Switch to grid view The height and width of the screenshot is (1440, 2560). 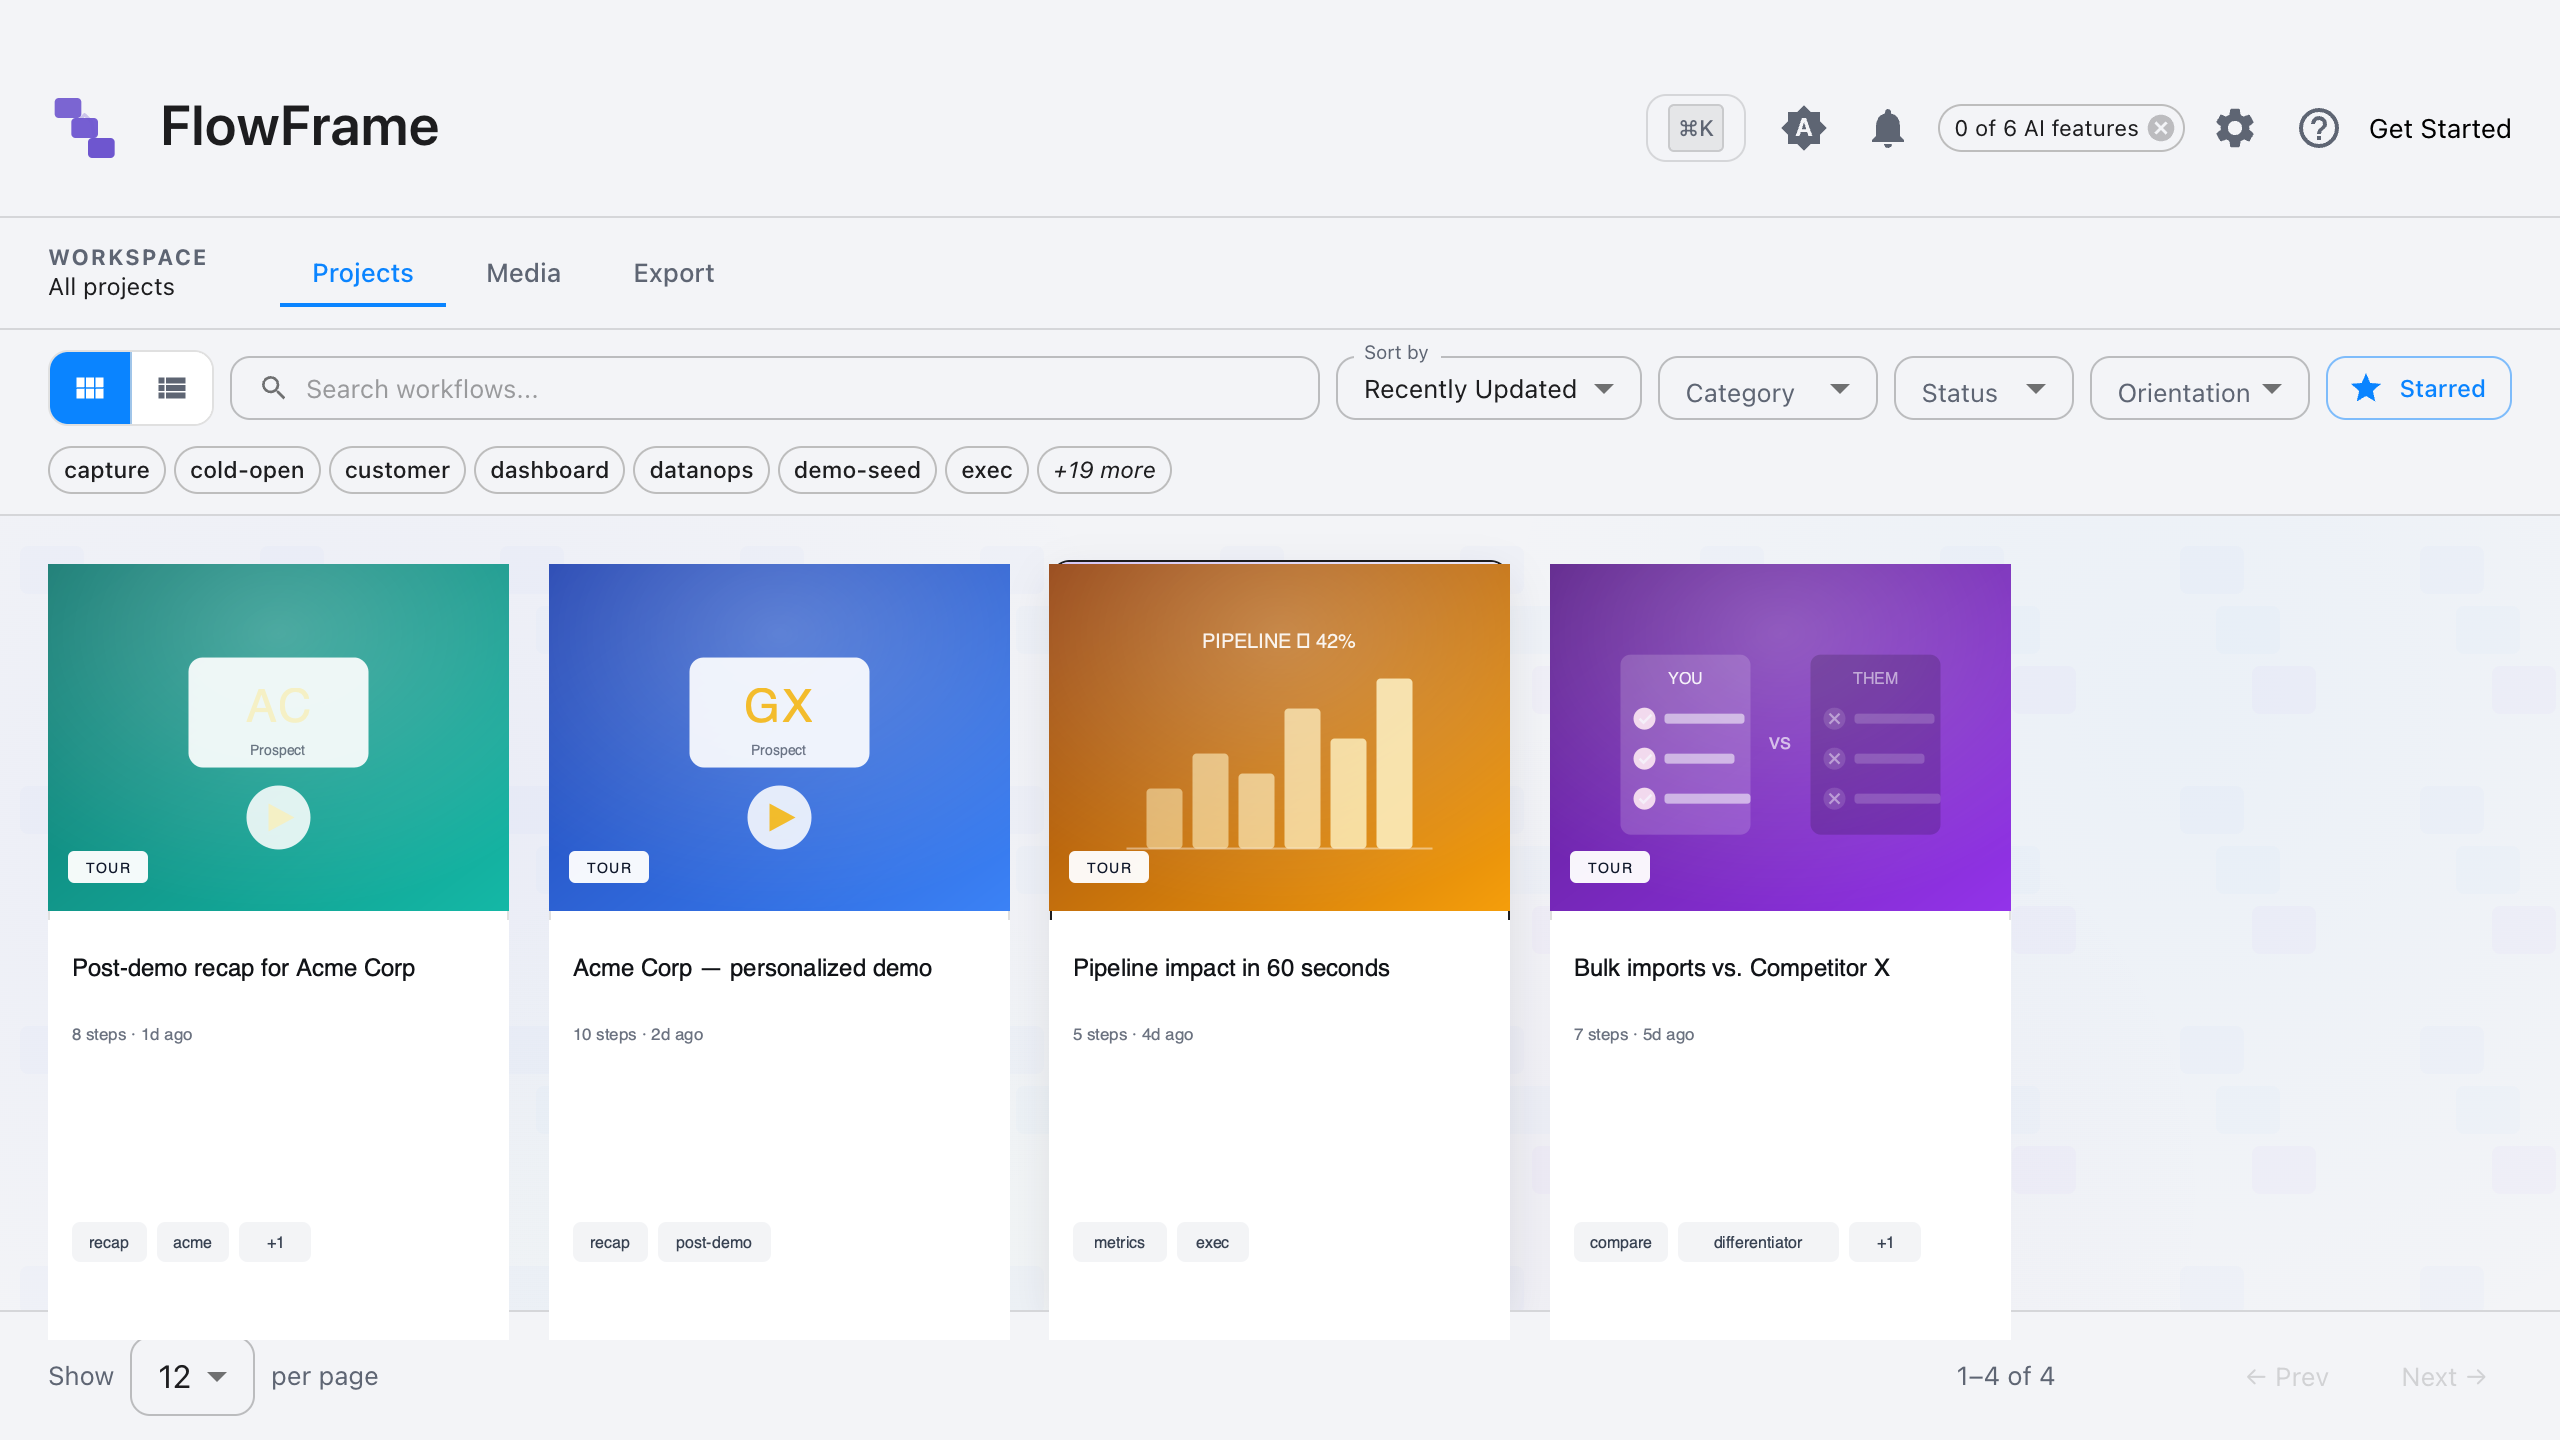click(90, 388)
